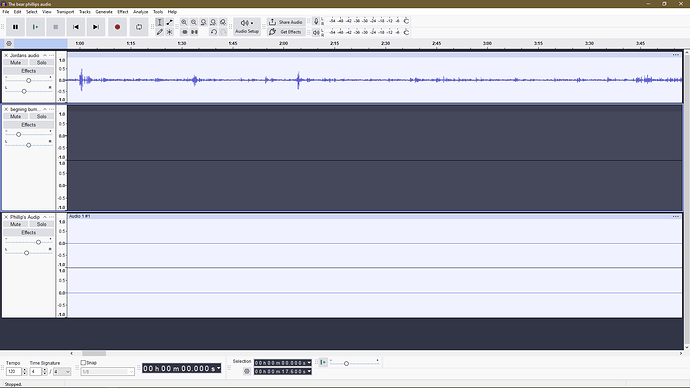
Task: Select the Envelope tool
Action: pos(169,22)
